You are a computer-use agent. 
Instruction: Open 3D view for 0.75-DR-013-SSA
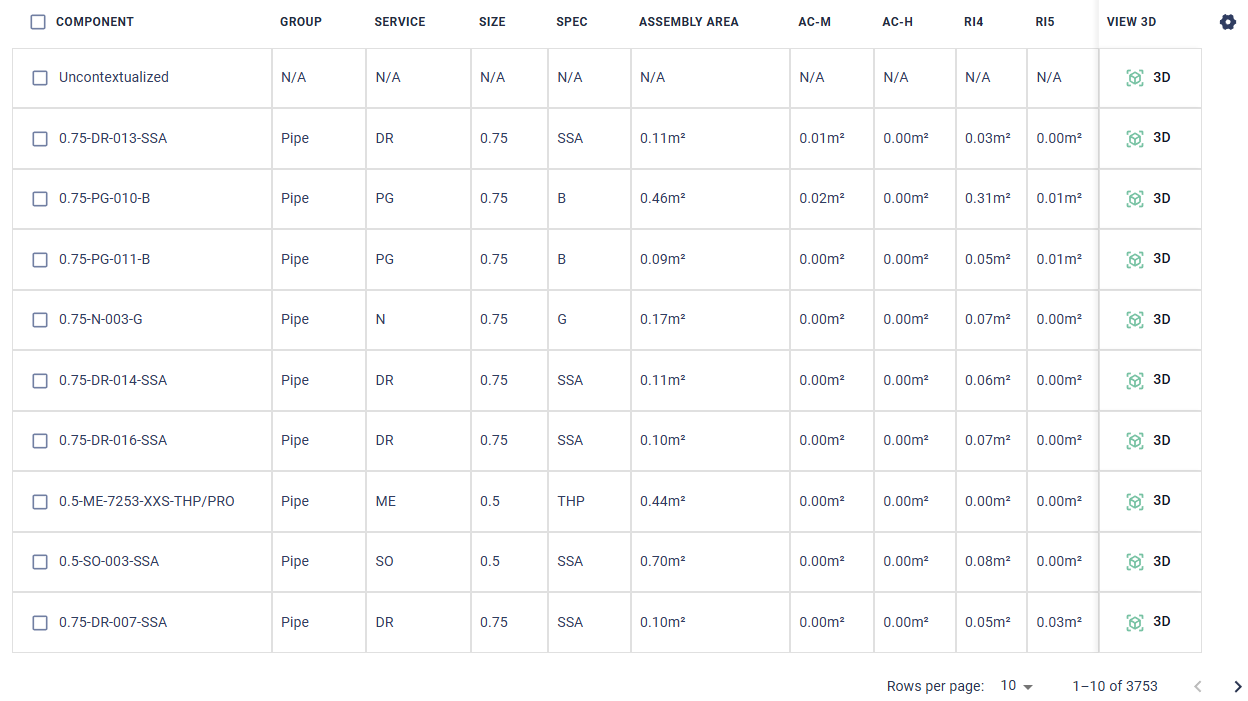[x=1148, y=138]
